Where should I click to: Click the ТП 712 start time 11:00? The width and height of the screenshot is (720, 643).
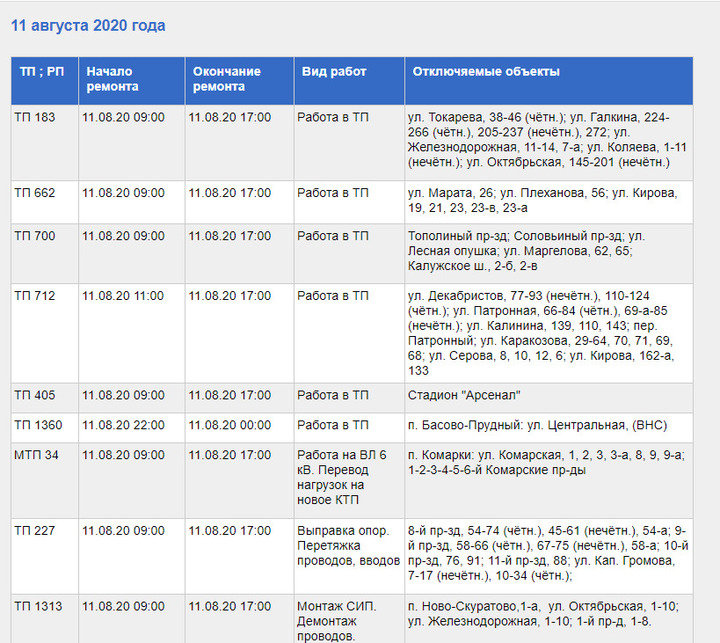tap(123, 296)
